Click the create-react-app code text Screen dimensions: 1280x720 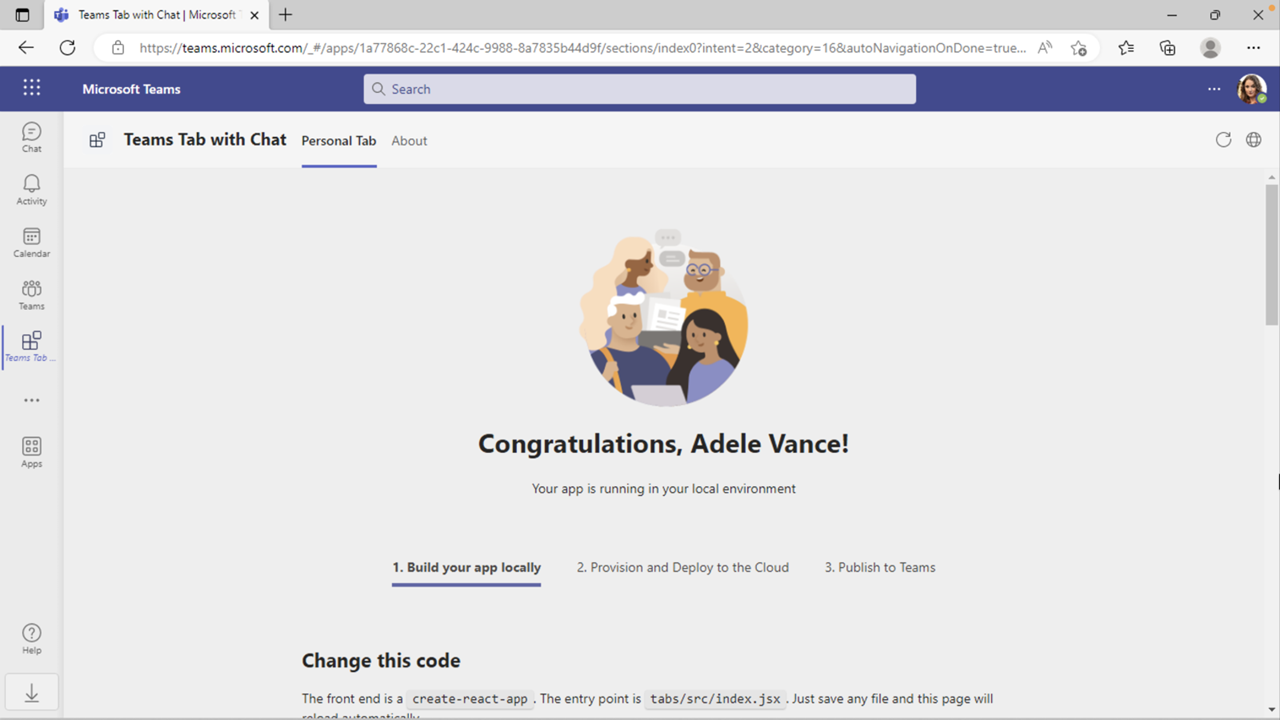tap(469, 699)
